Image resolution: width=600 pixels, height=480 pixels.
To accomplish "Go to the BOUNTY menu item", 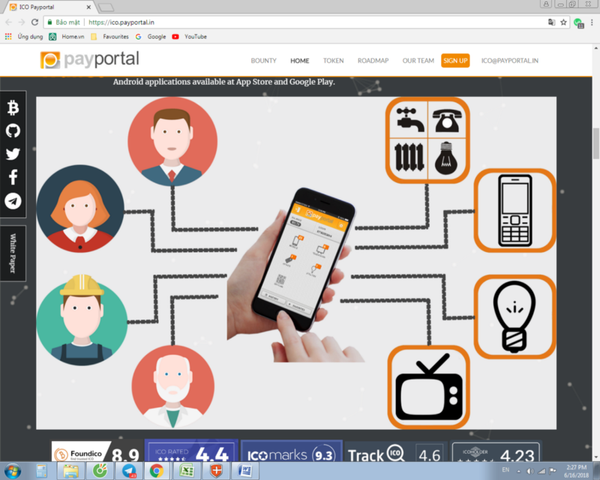I will [x=263, y=60].
